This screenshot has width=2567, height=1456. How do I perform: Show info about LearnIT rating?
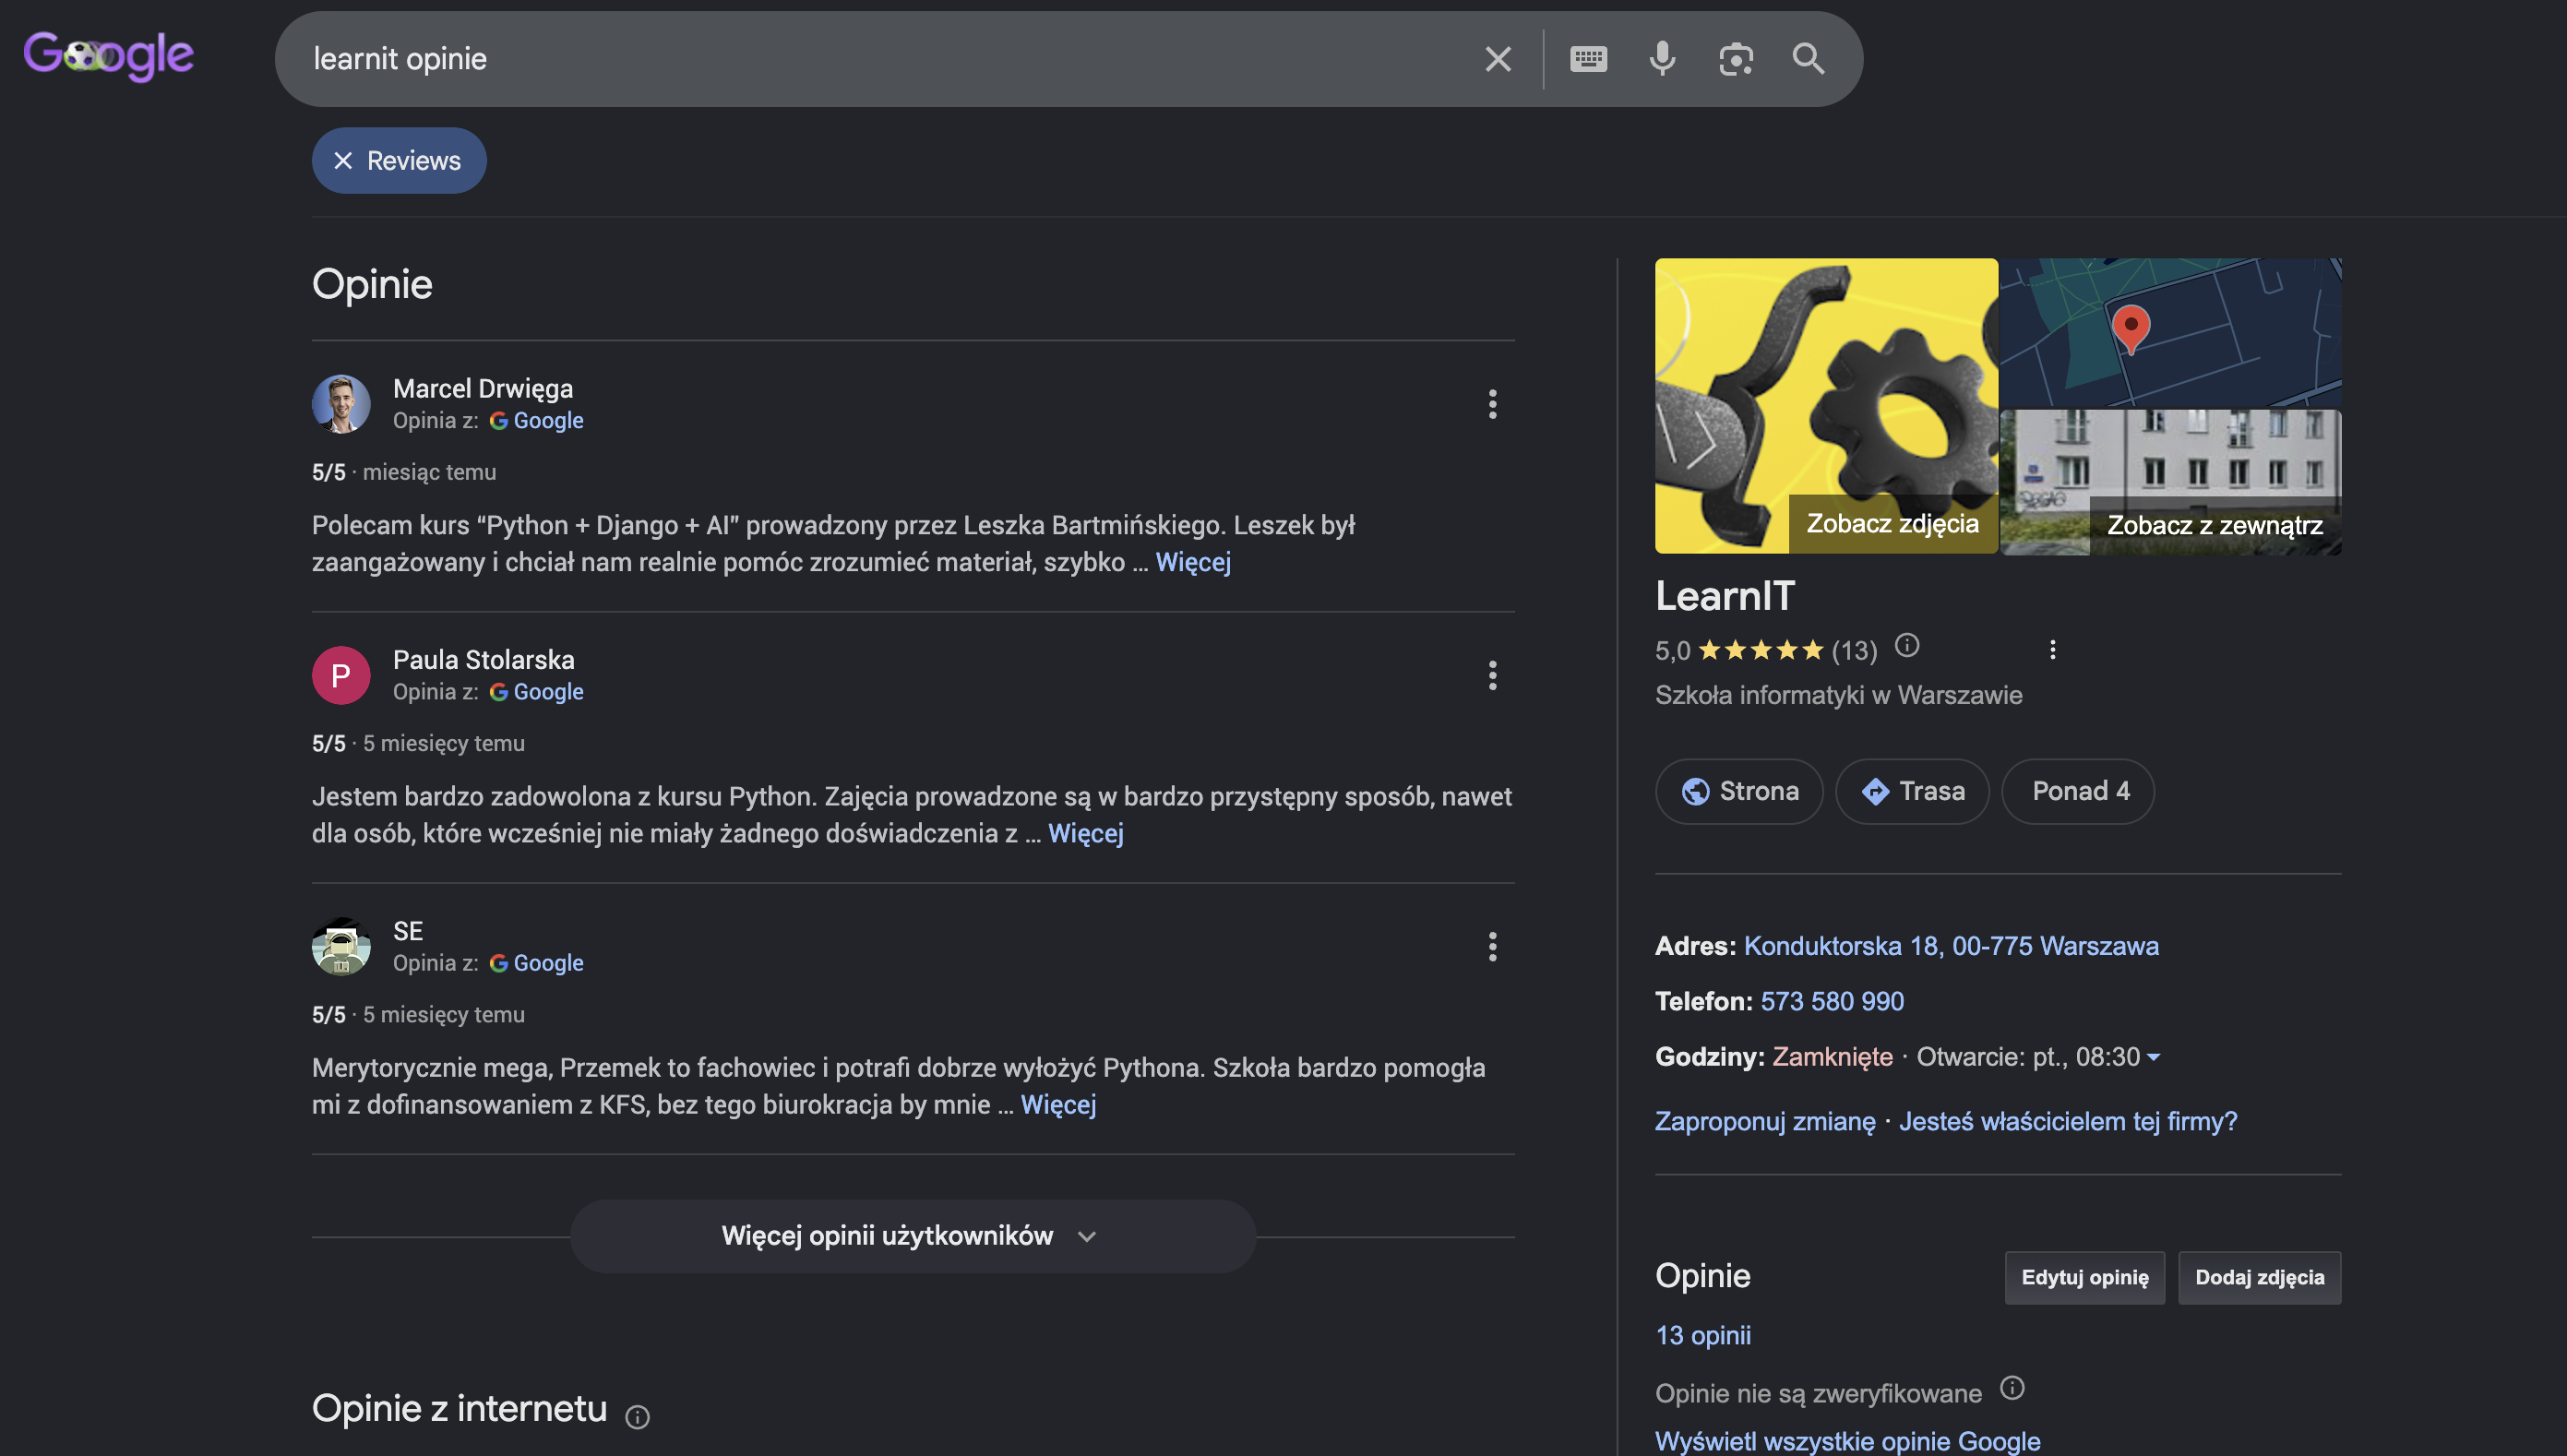coord(1907,646)
